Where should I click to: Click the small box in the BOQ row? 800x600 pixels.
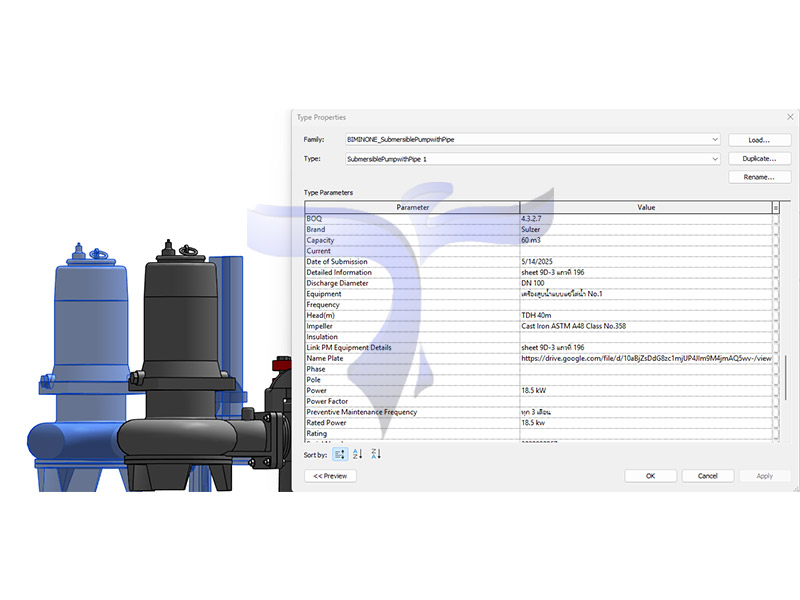click(775, 218)
